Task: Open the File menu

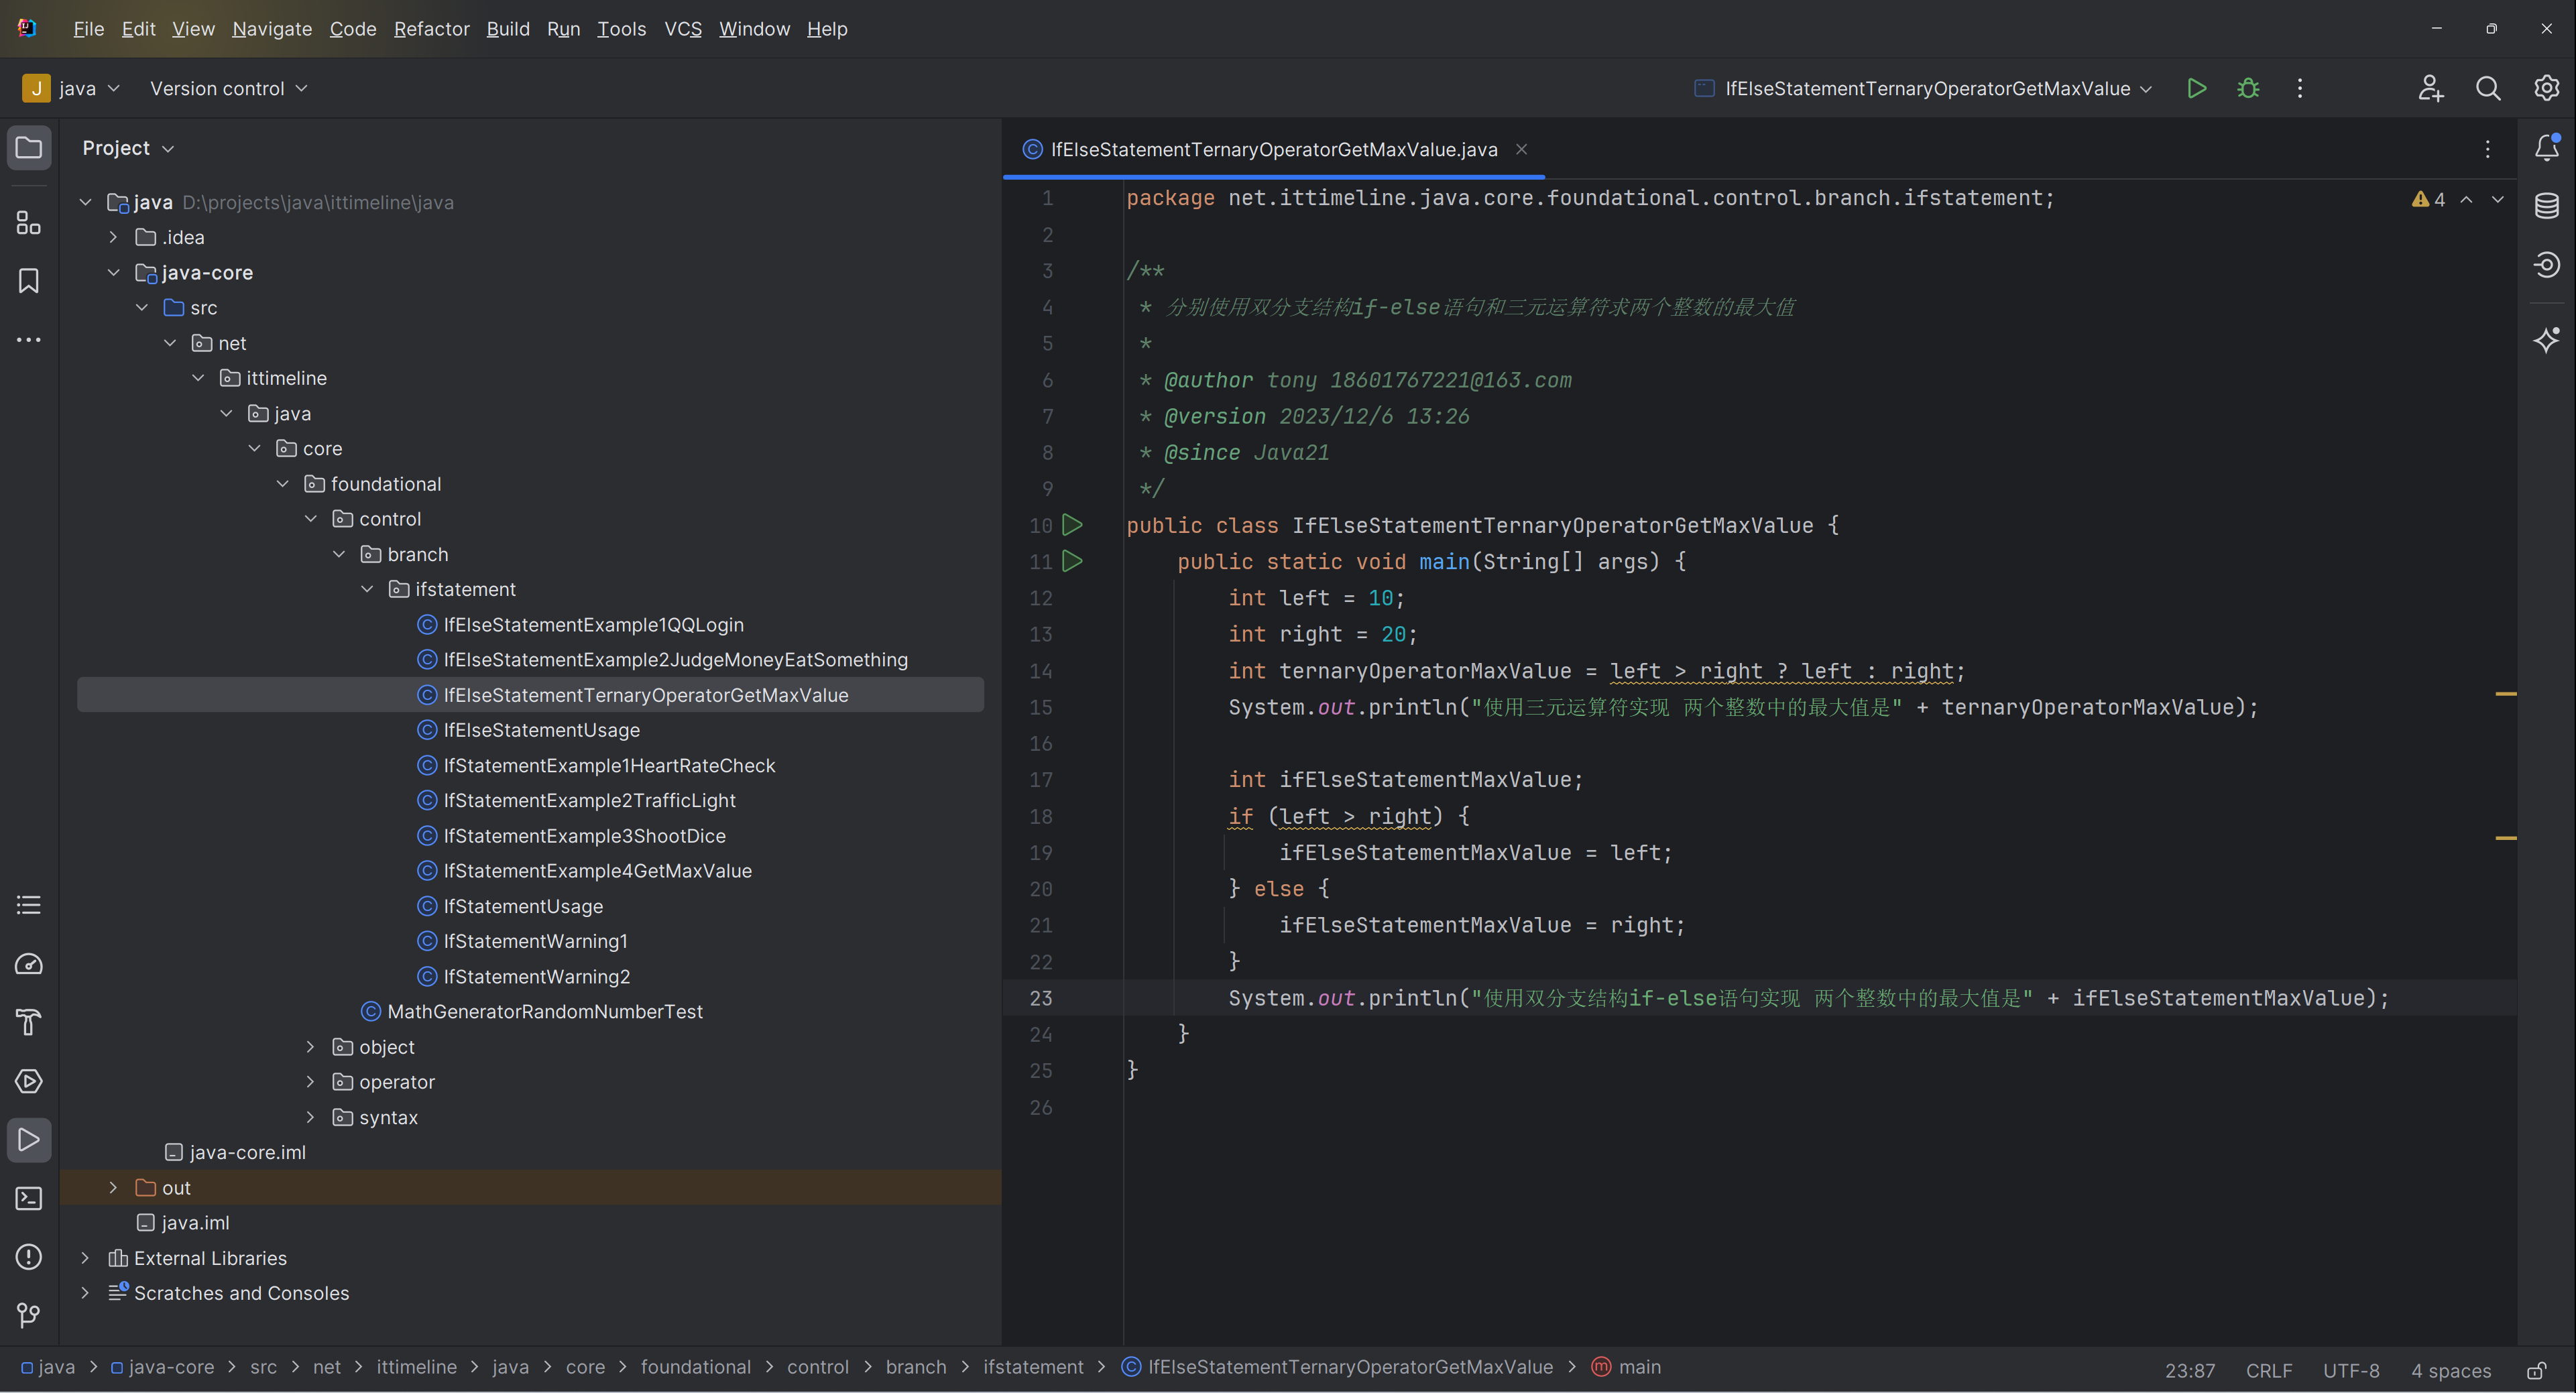Action: click(88, 29)
